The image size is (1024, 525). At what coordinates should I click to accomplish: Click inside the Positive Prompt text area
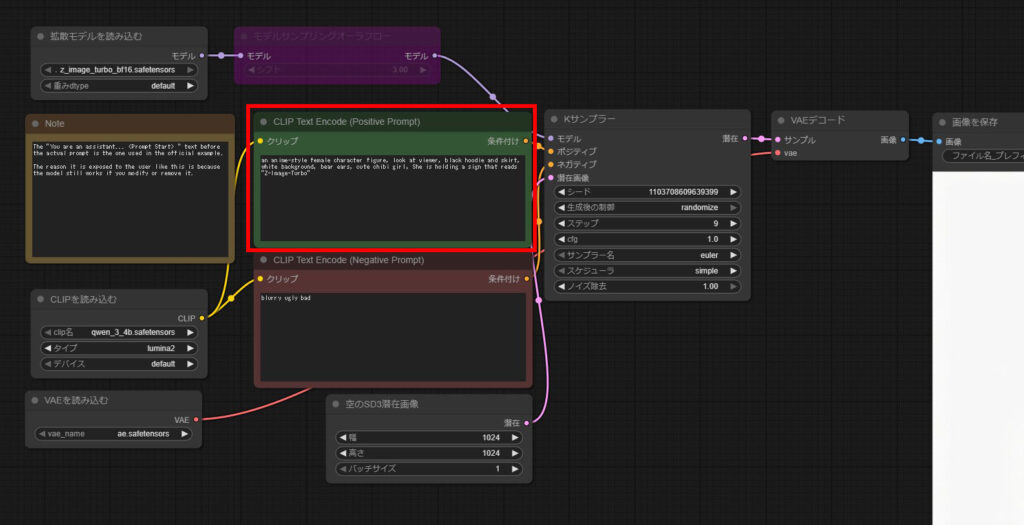click(x=392, y=200)
